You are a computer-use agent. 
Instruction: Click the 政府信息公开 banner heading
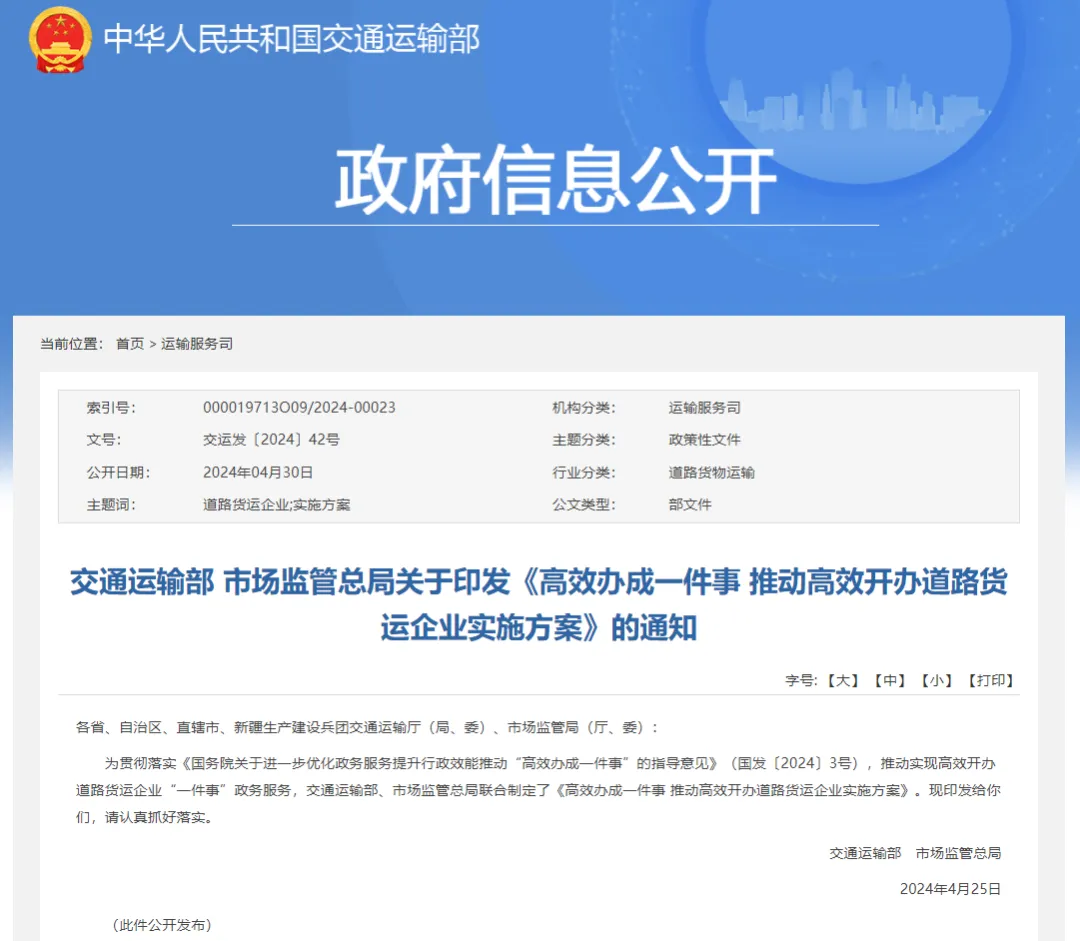point(555,181)
